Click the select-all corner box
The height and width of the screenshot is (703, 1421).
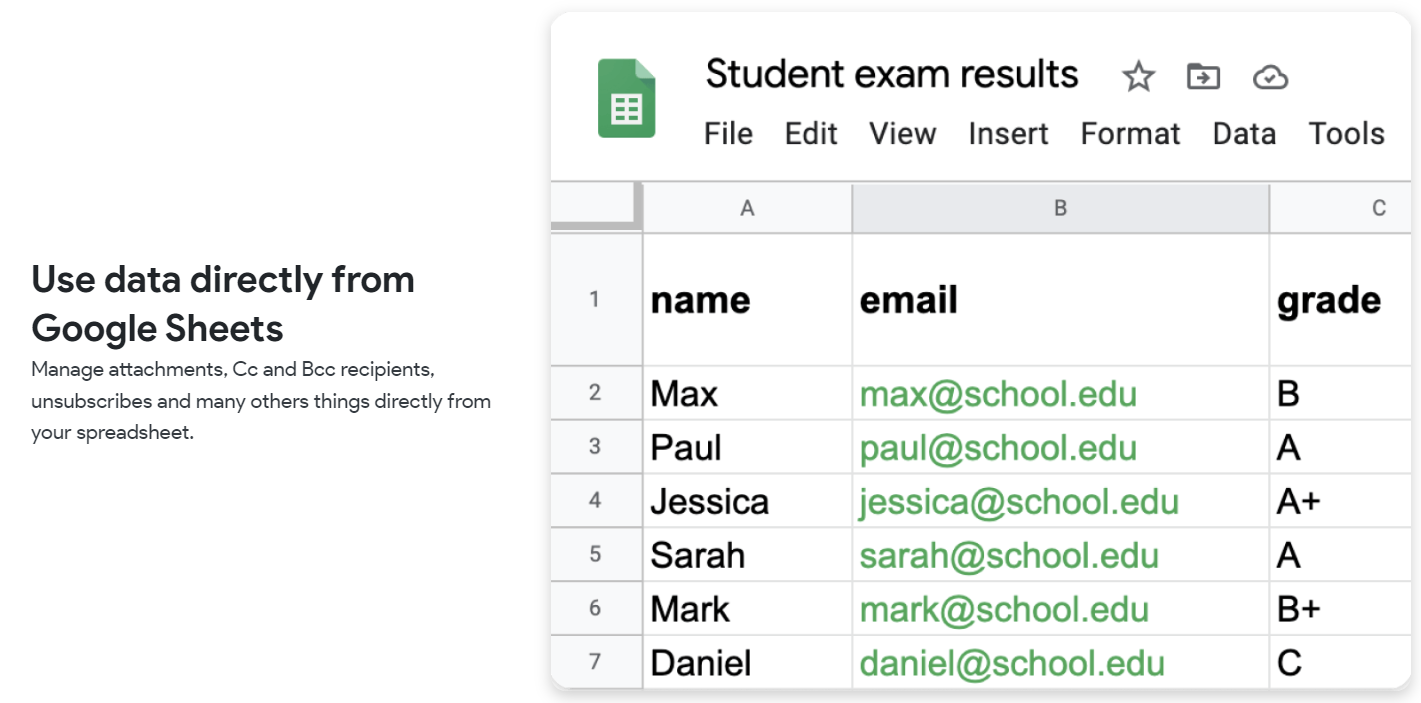click(x=596, y=208)
